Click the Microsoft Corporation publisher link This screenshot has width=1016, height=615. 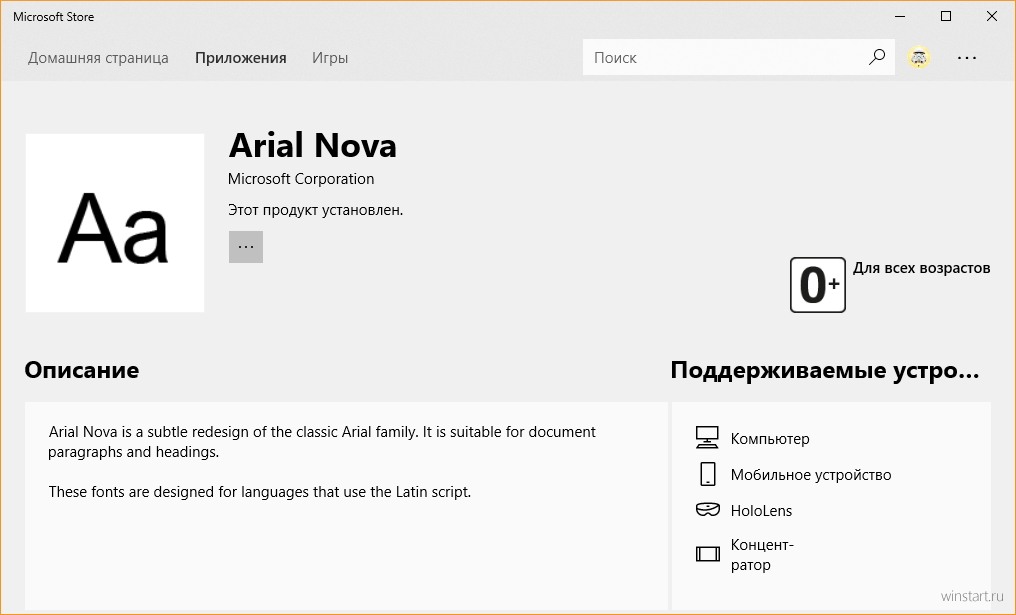point(301,179)
